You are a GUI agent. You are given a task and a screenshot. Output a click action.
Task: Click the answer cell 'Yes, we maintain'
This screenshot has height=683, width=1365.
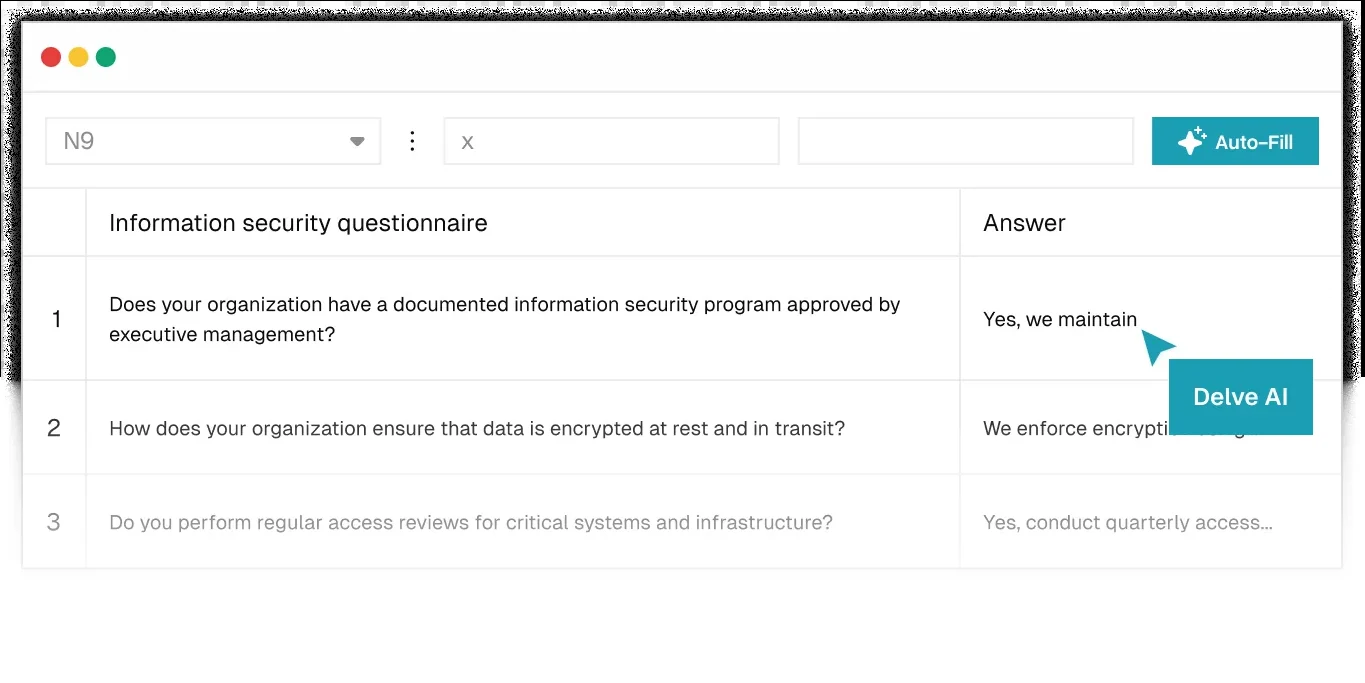(x=1060, y=319)
